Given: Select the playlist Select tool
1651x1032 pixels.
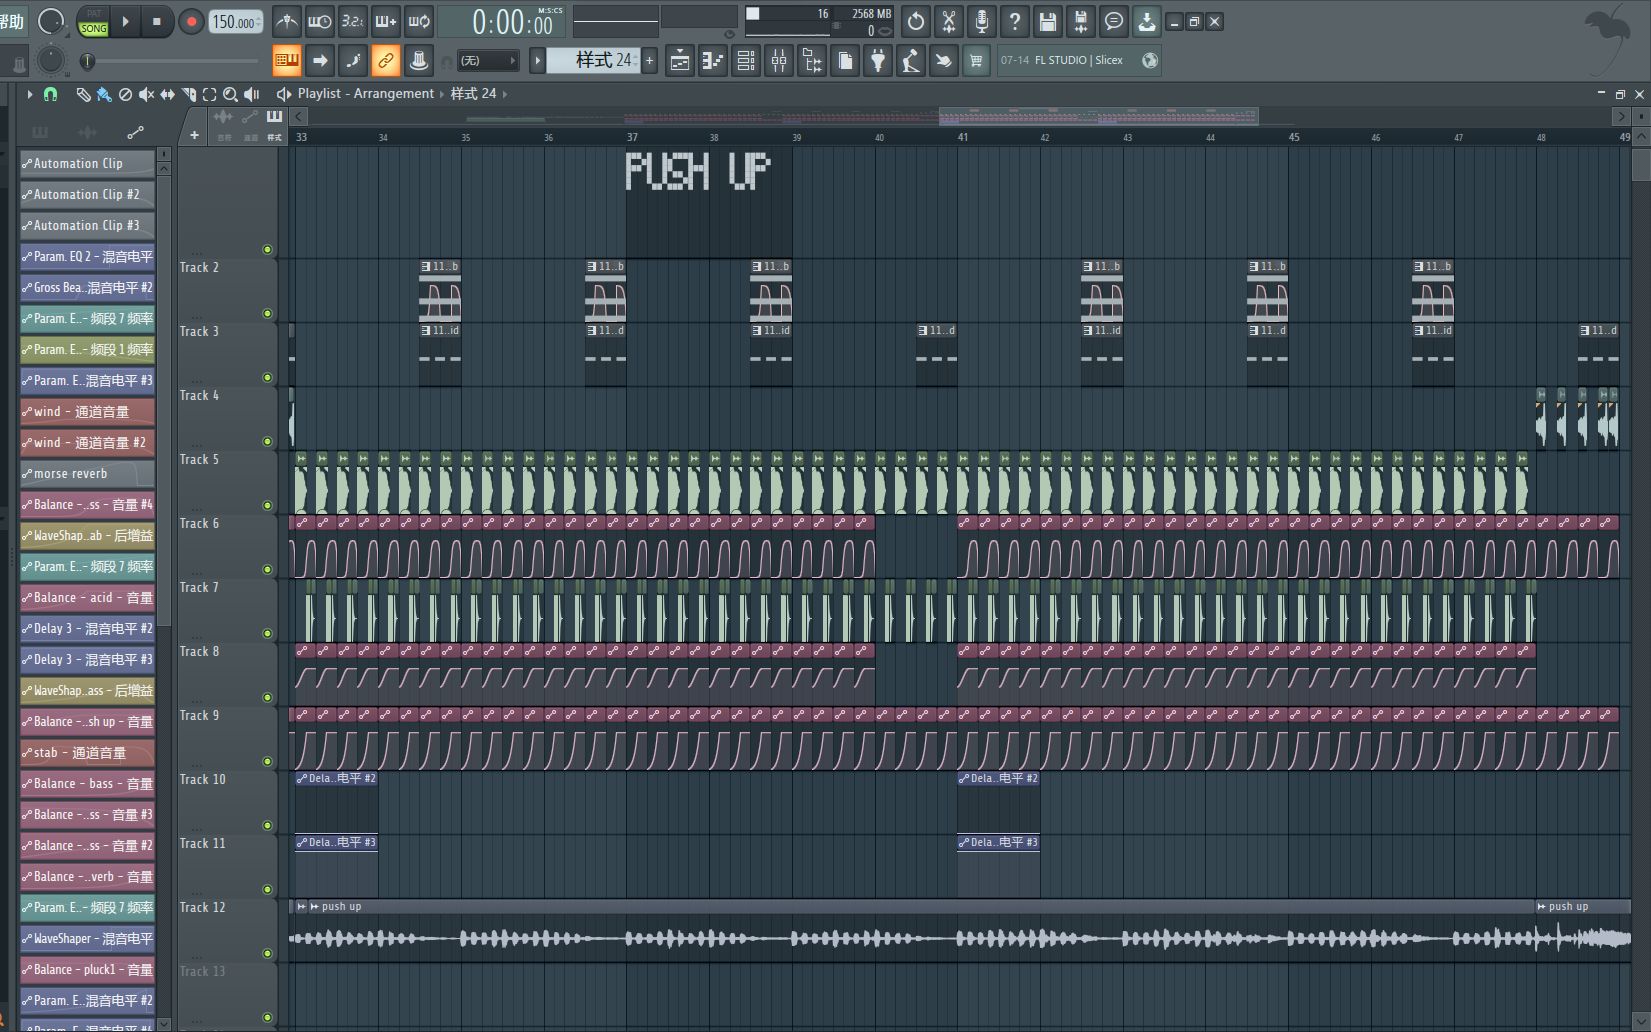Looking at the screenshot, I should pyautogui.click(x=209, y=94).
